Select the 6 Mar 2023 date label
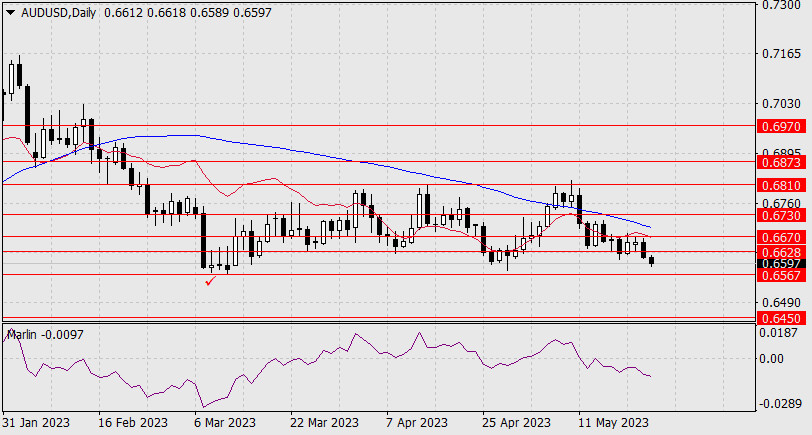This screenshot has width=812, height=435. (224, 423)
